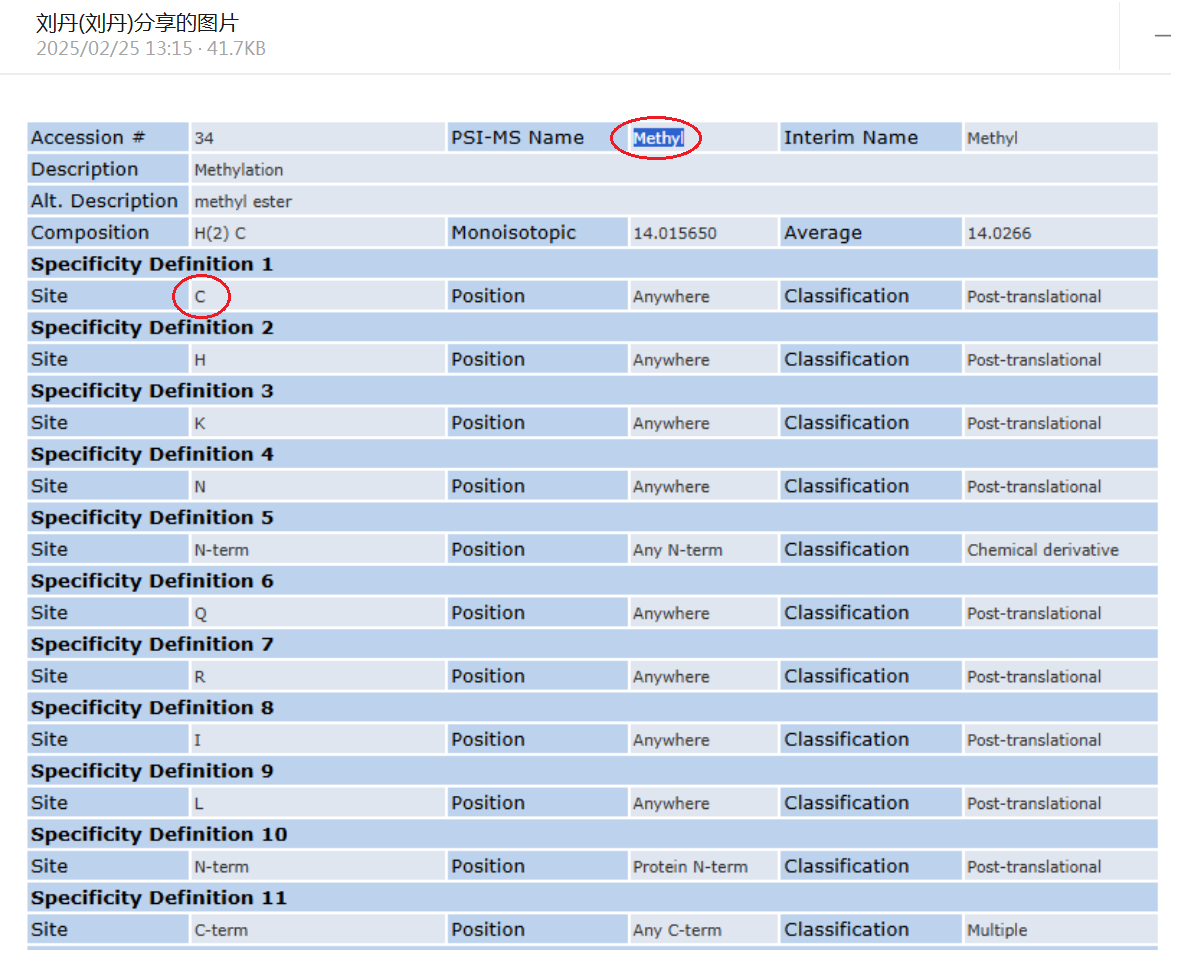The width and height of the screenshot is (1185, 961).
Task: Click the Any N-term position value
Action: click(677, 550)
